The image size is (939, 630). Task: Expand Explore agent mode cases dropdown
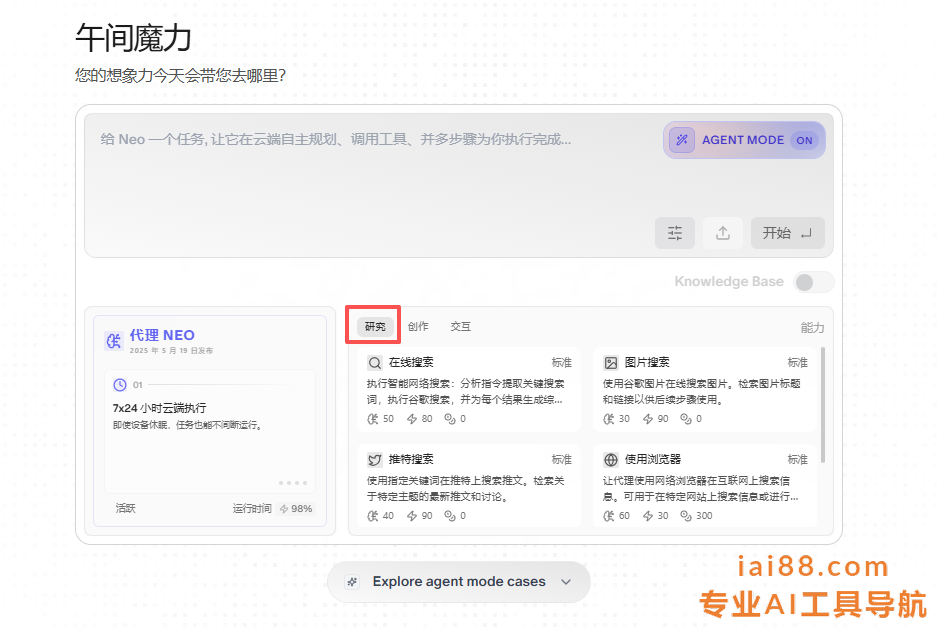click(459, 582)
